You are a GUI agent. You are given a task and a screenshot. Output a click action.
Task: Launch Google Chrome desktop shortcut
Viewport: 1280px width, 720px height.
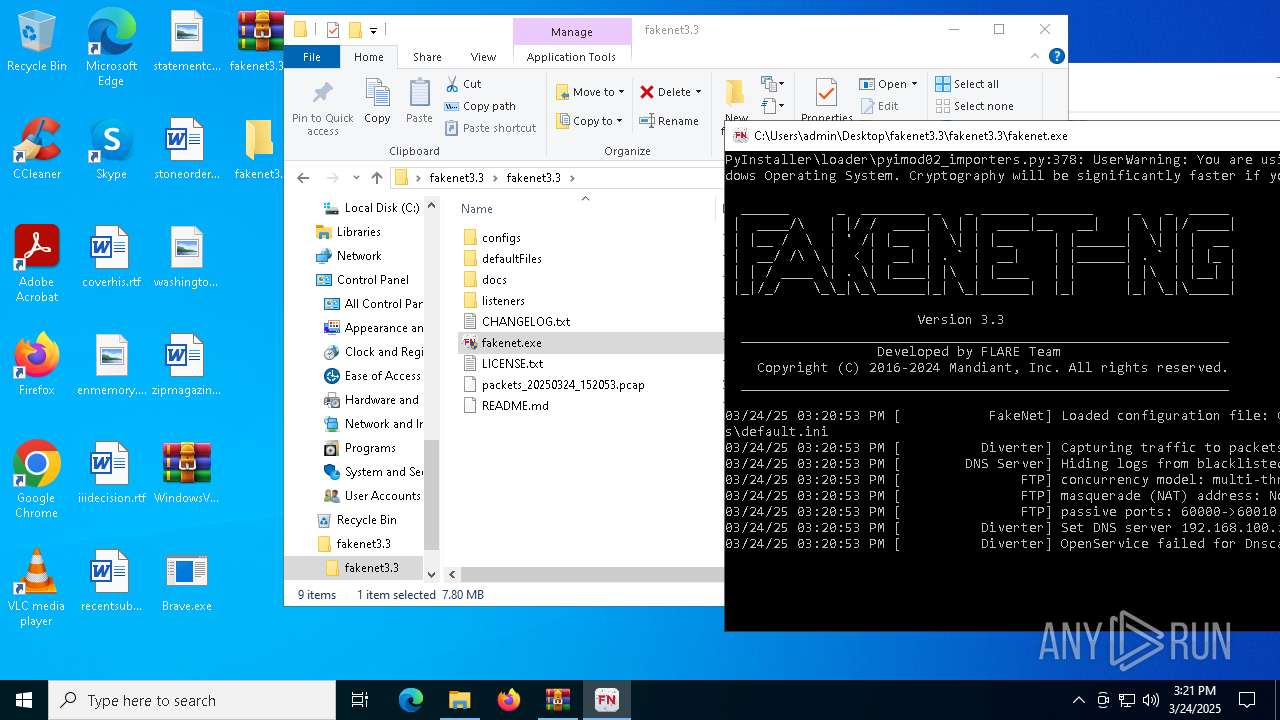point(37,481)
